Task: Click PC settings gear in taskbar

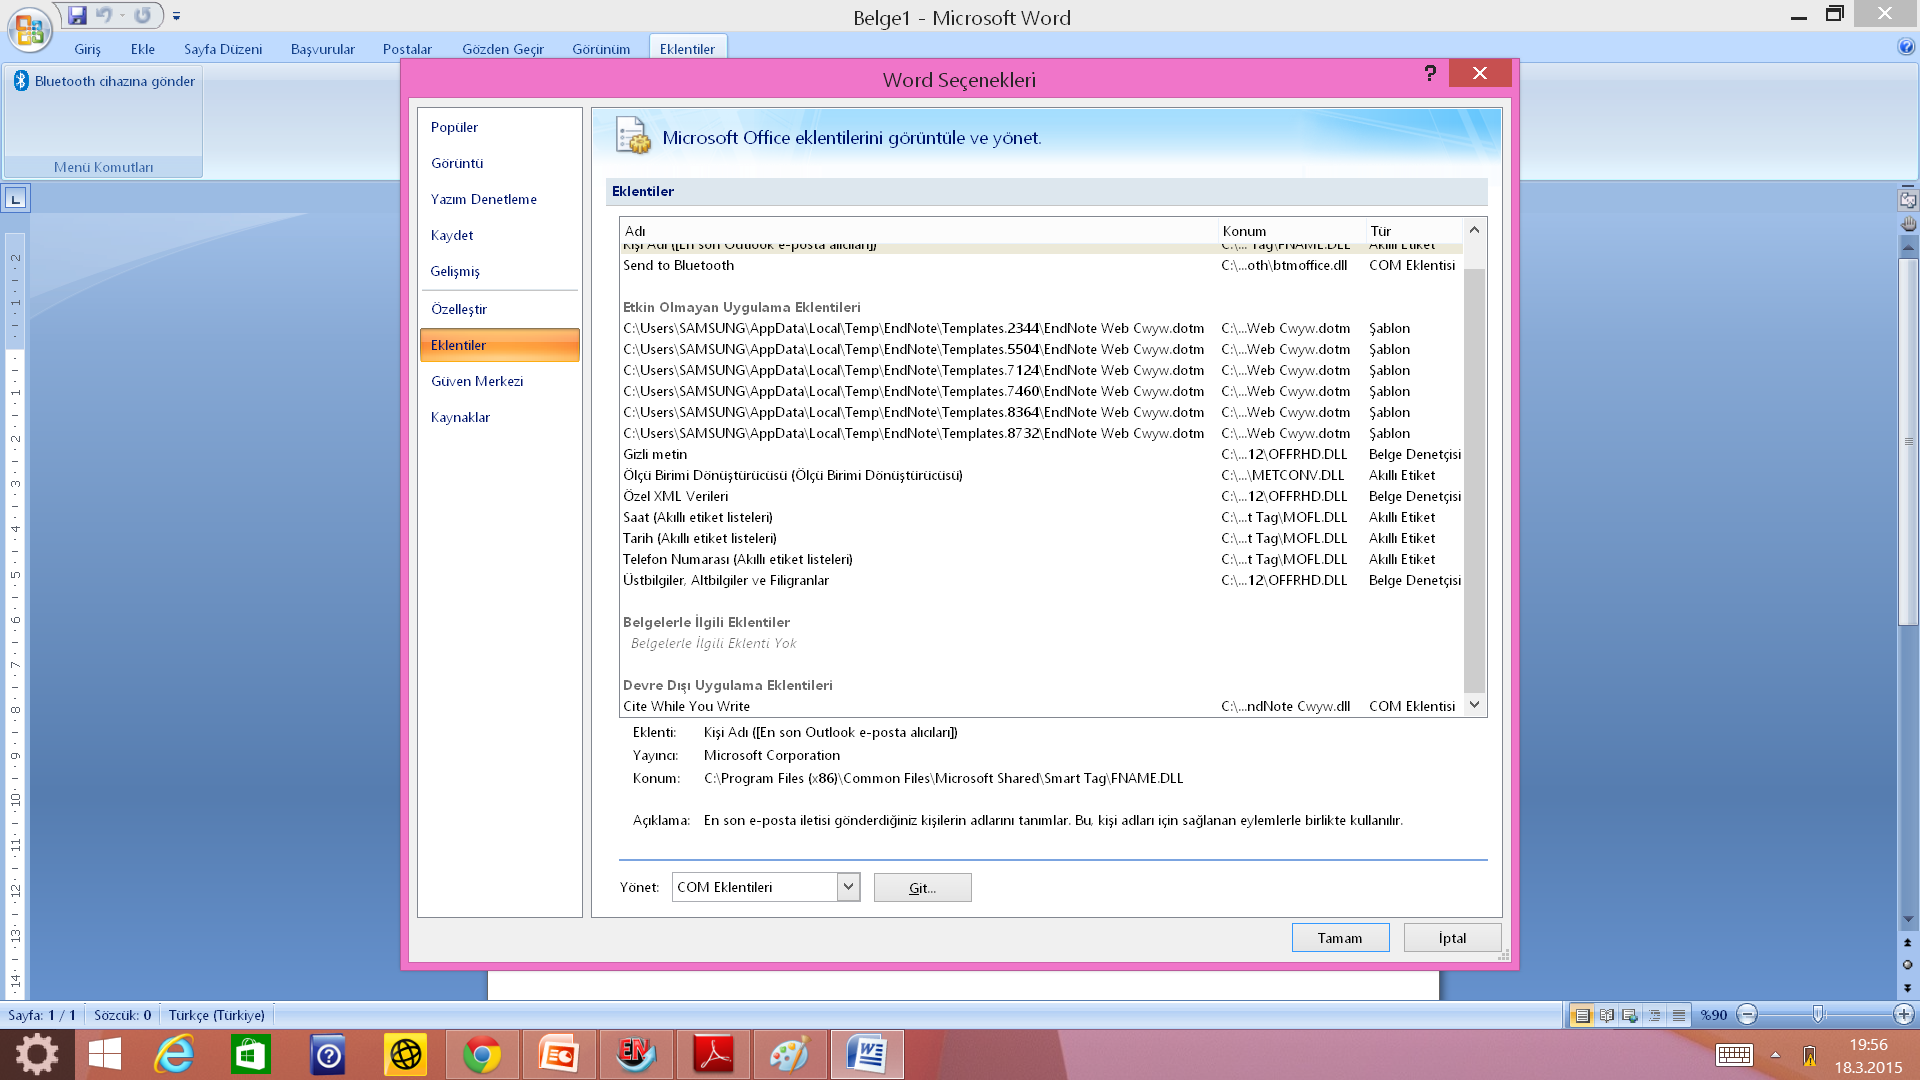Action: pyautogui.click(x=37, y=1055)
